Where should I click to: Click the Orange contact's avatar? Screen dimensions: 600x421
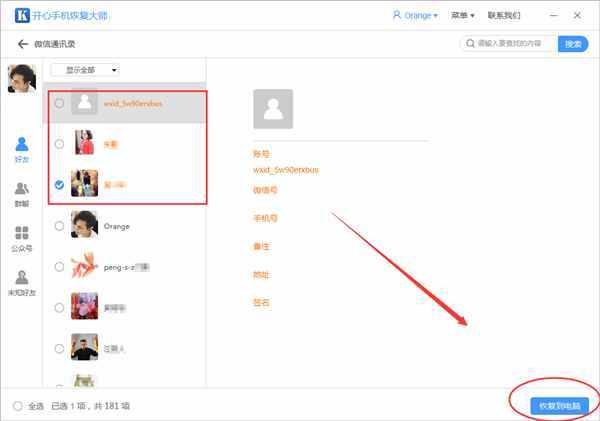coord(85,224)
